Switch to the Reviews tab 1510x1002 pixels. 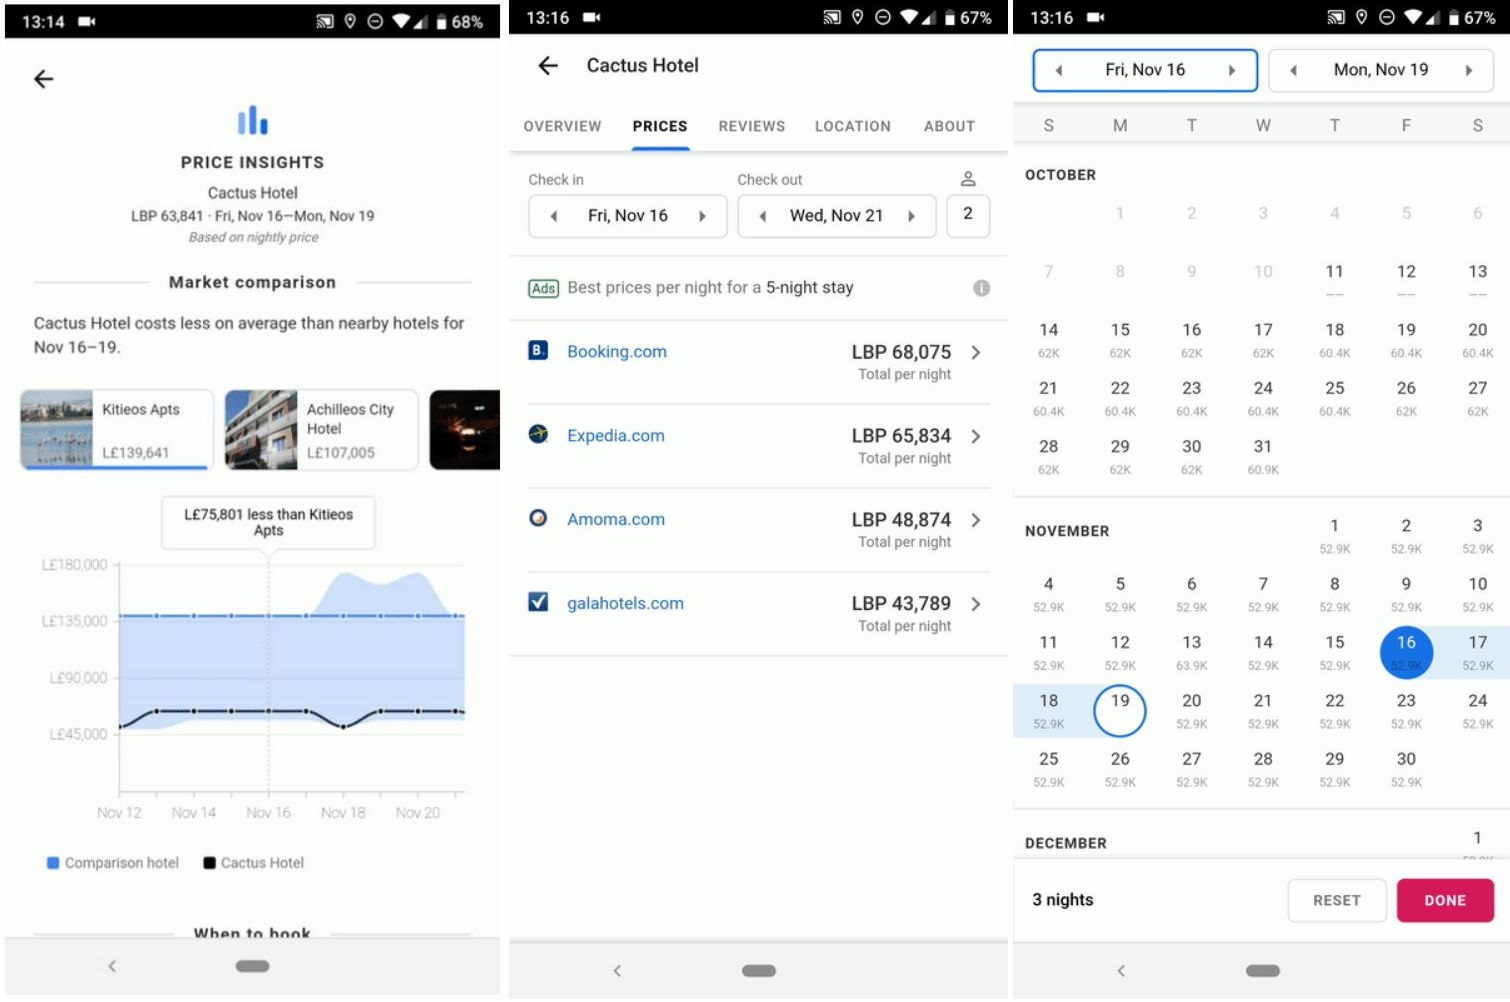pyautogui.click(x=751, y=126)
